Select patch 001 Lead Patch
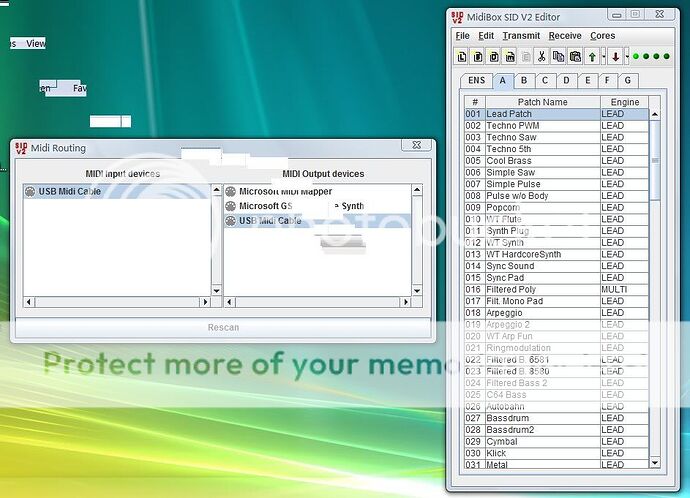This screenshot has height=498, width=690. pos(557,114)
